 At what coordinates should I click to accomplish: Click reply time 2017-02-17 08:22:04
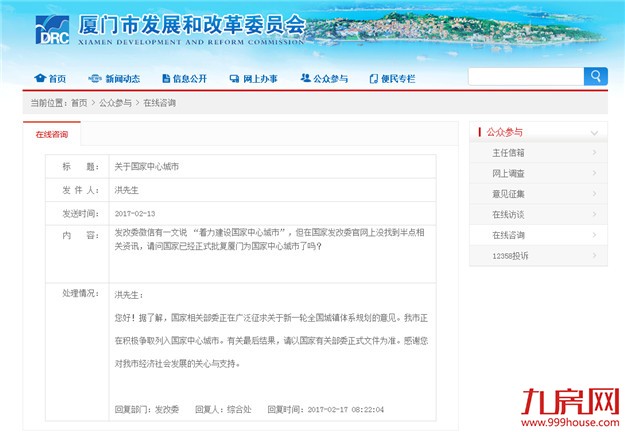346,409
